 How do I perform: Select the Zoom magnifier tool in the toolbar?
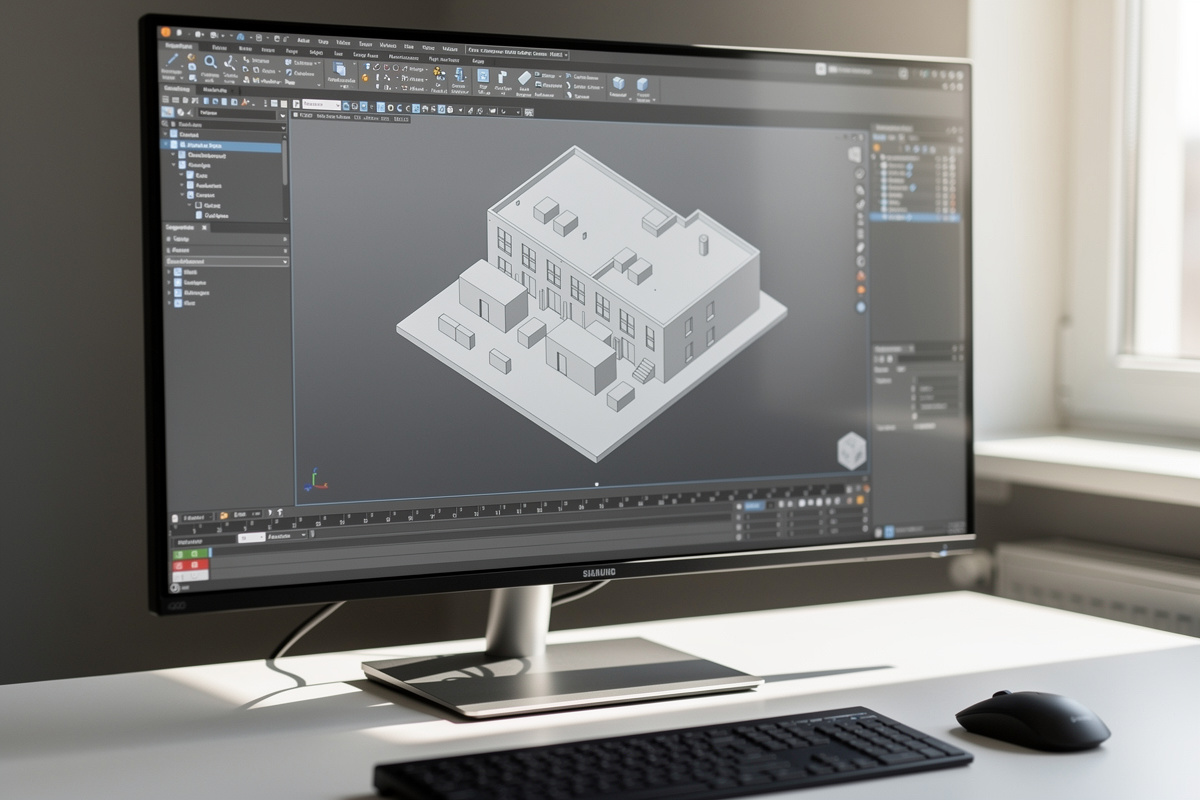tap(210, 60)
